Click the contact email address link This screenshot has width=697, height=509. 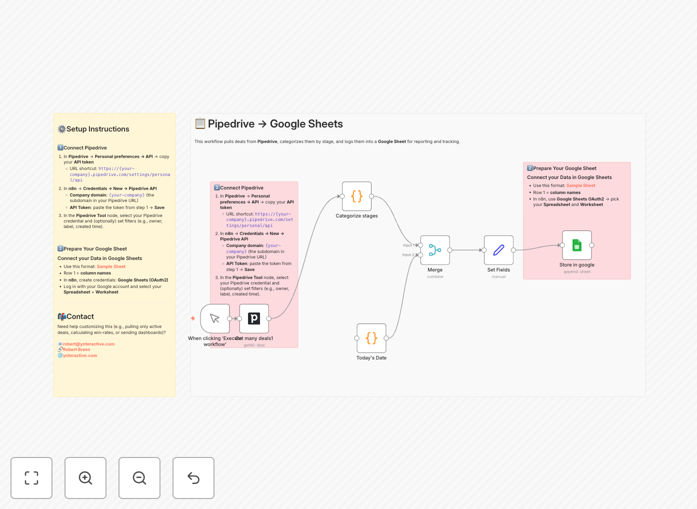(x=88, y=344)
